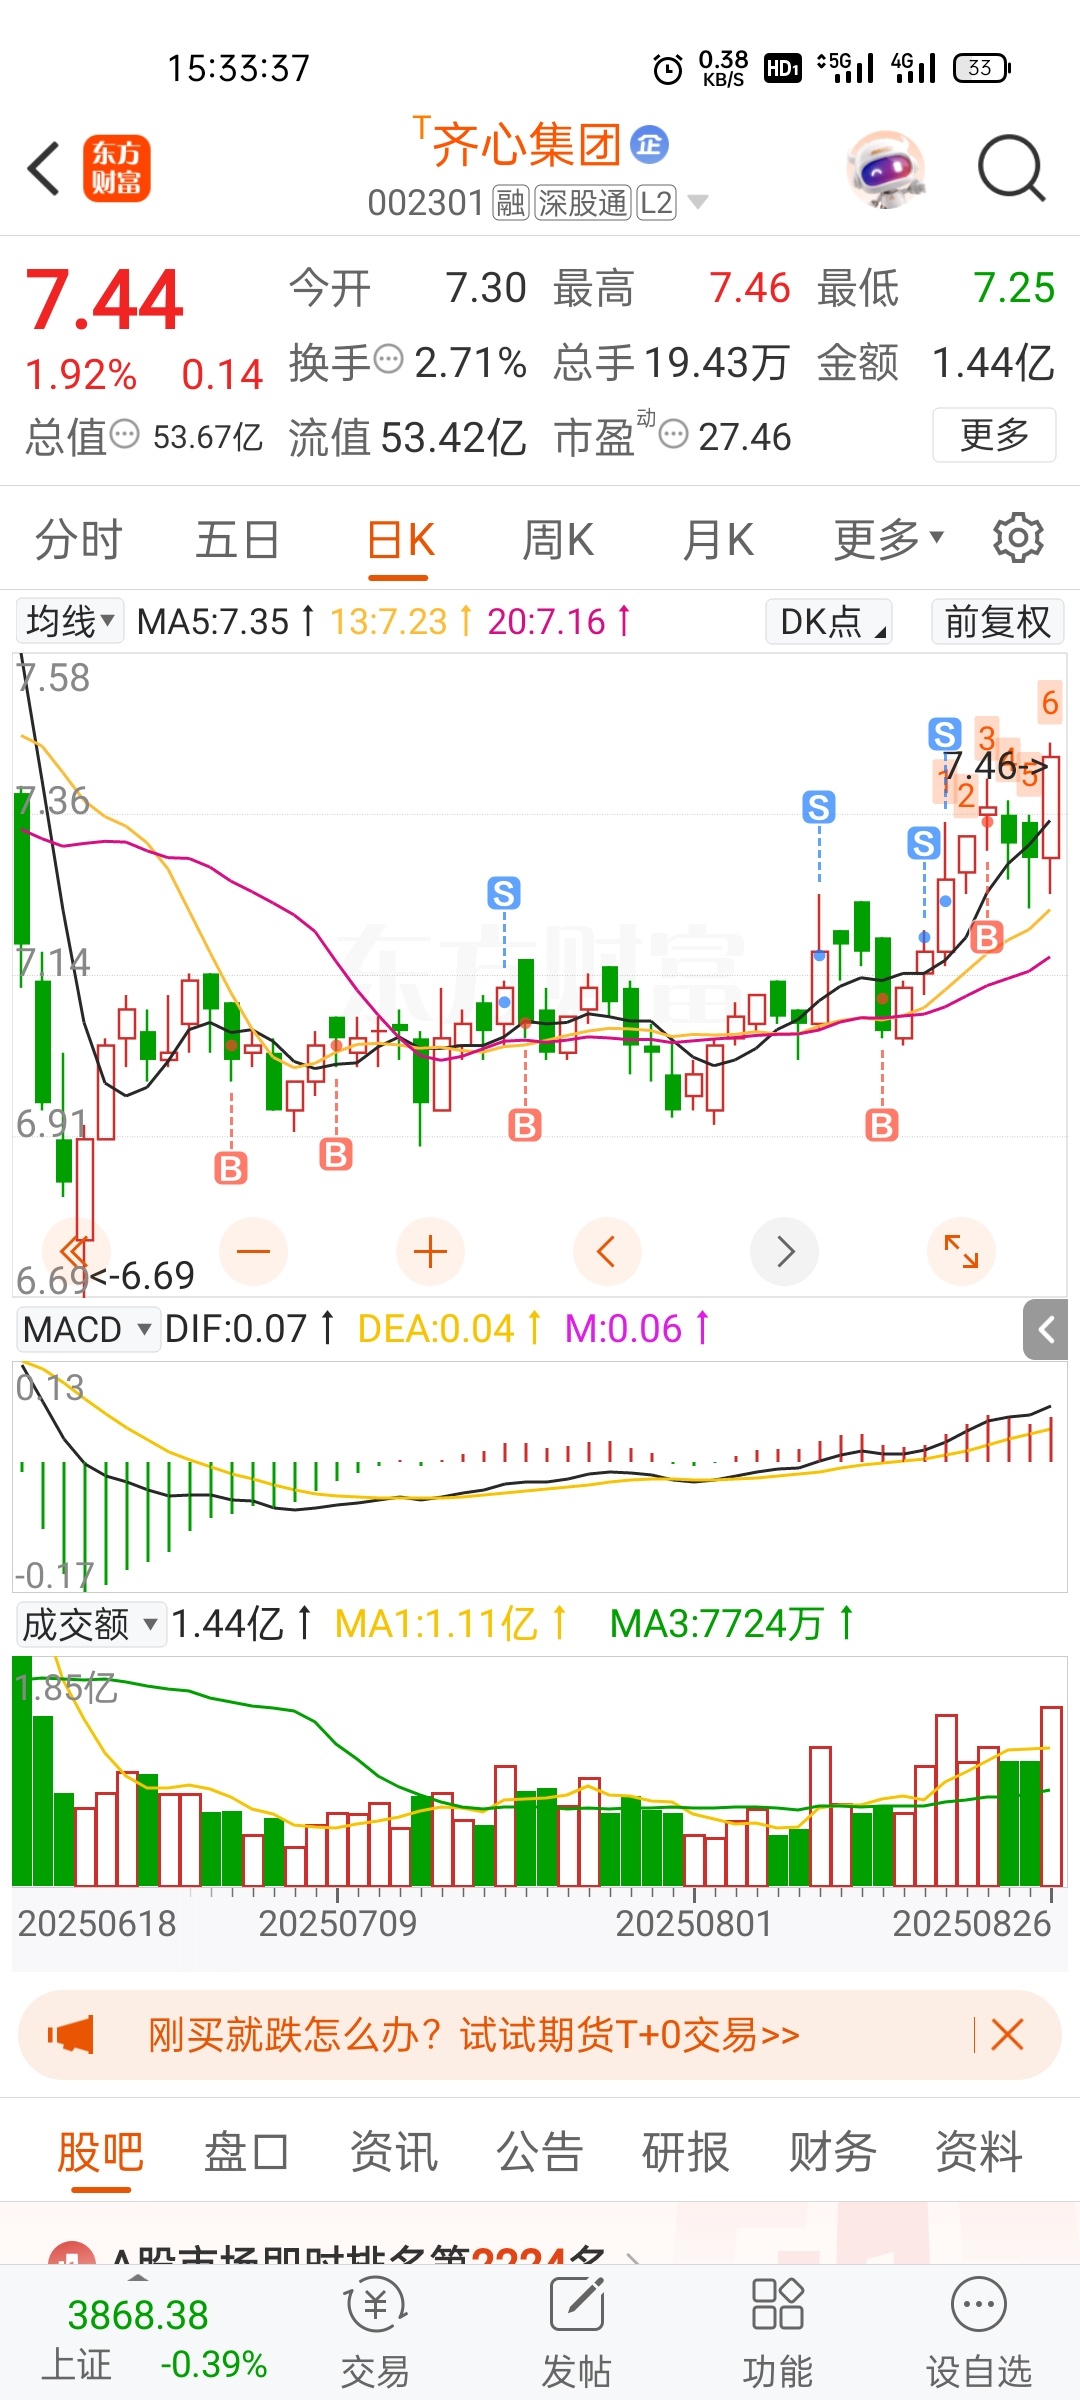Open the 成交额 indicator dropdown
This screenshot has width=1080, height=2400.
tap(90, 1624)
